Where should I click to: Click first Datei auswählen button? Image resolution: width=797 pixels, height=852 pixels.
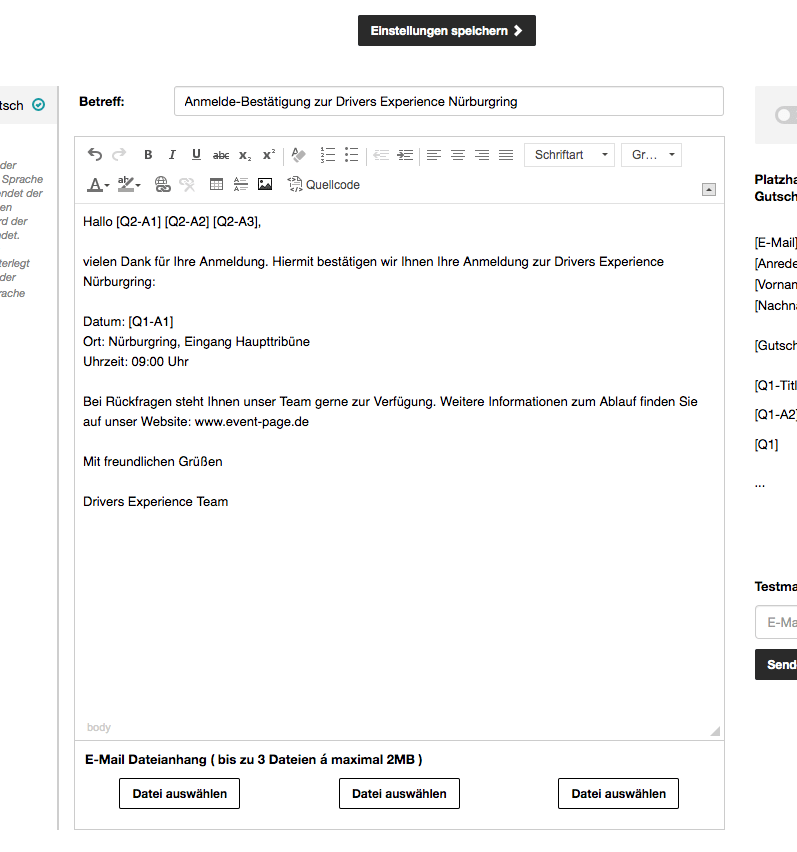[179, 793]
